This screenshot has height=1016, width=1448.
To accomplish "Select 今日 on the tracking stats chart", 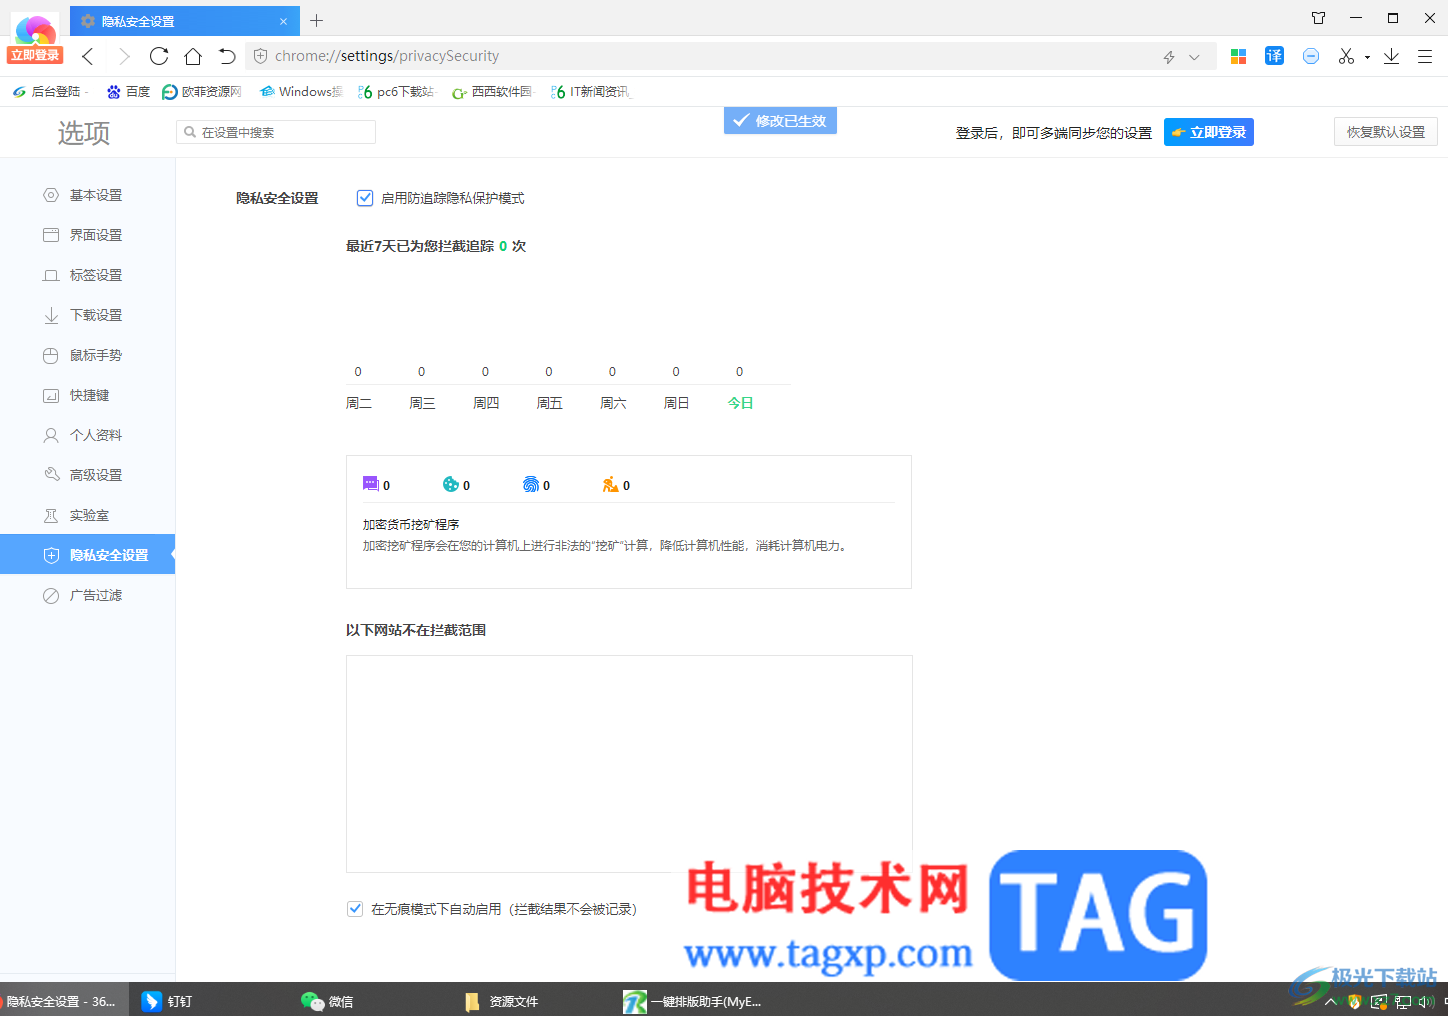I will 740,402.
